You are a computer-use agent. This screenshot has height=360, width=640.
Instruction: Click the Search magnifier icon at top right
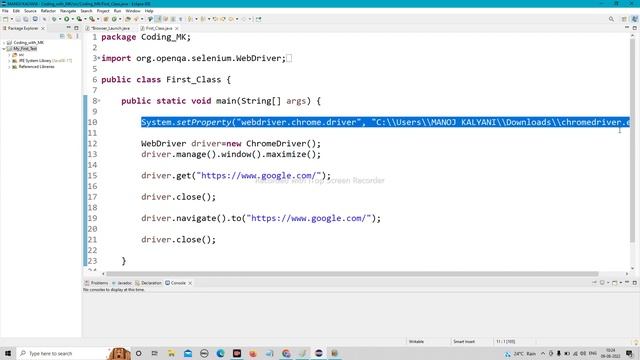point(611,19)
